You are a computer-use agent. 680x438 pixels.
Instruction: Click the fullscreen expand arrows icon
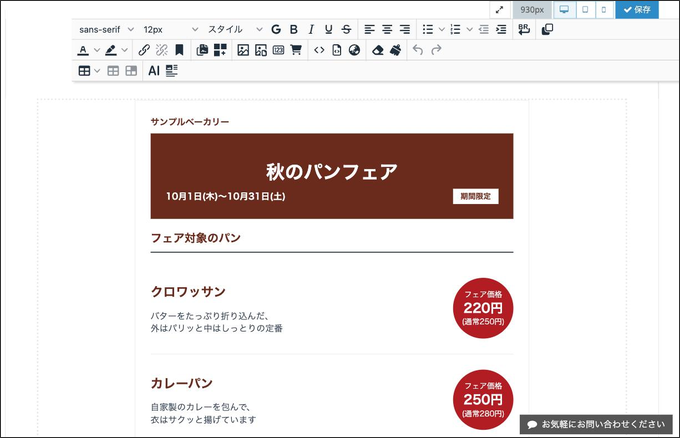[500, 10]
